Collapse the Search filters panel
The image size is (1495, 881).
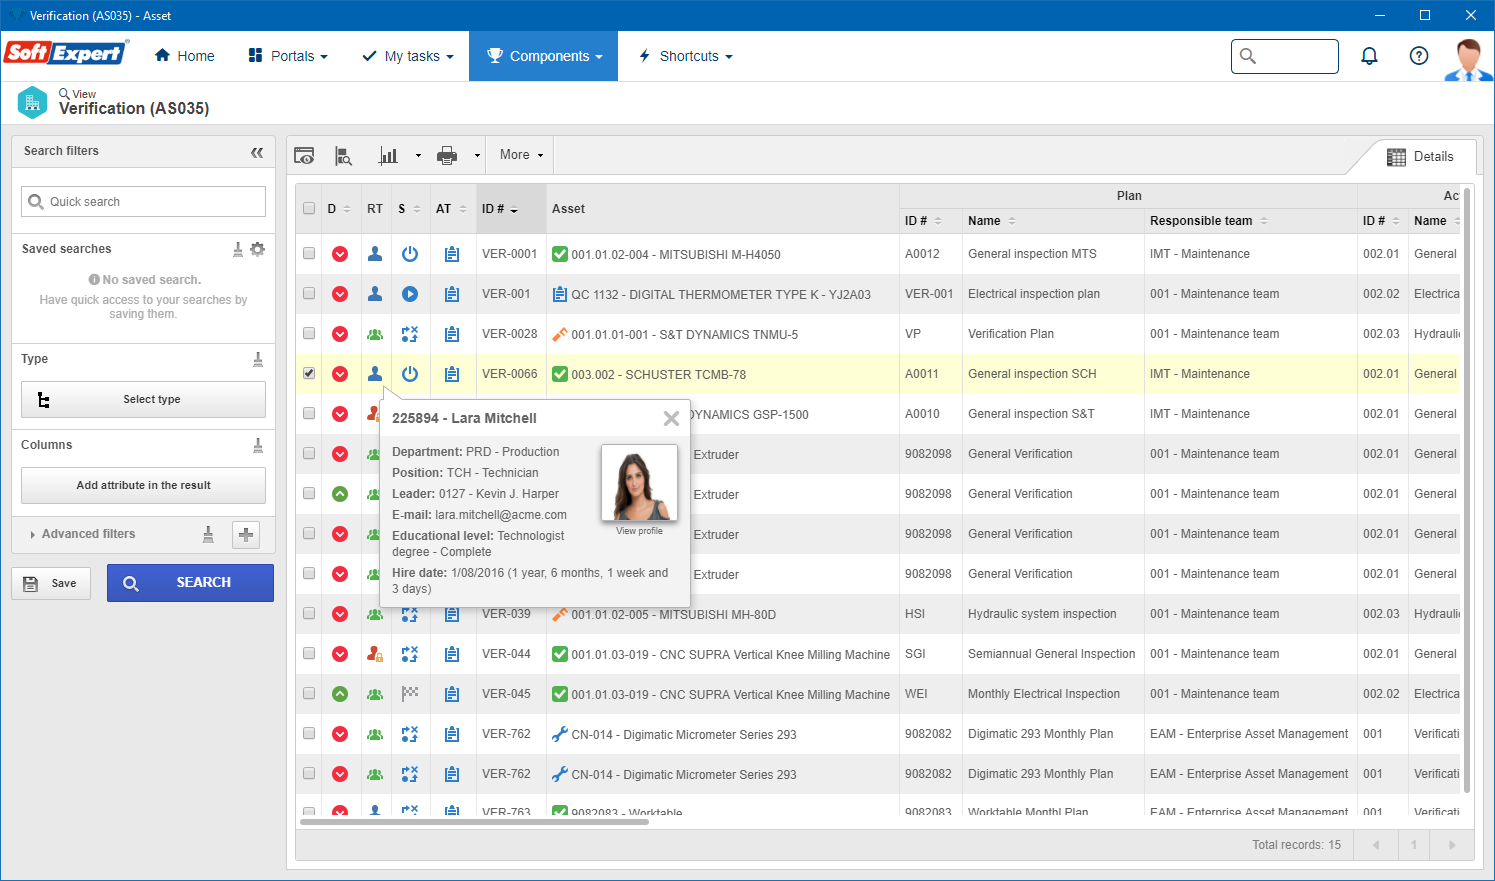tap(257, 152)
